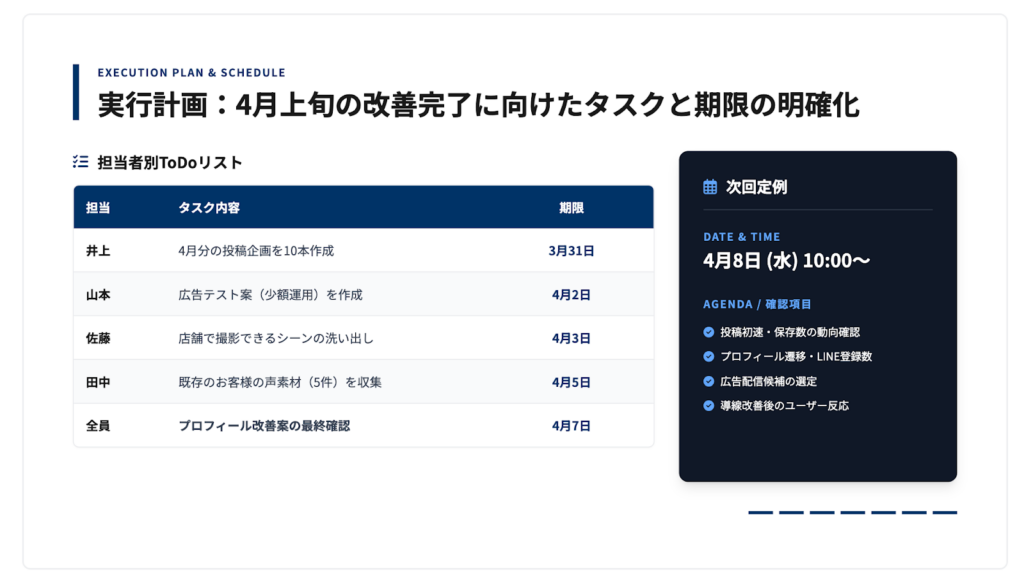Screen dimensions: 1024x579
Task: Select the task 広告テスト案（少額運用）を作成
Action: tap(270, 295)
